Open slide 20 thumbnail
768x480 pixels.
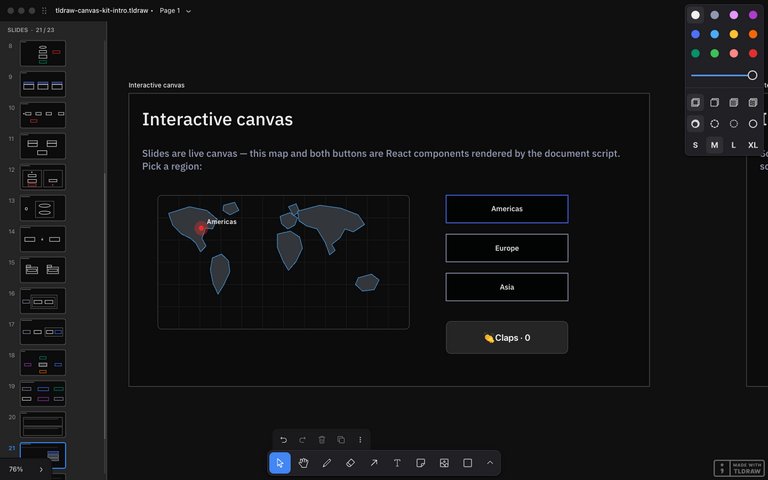(x=43, y=425)
